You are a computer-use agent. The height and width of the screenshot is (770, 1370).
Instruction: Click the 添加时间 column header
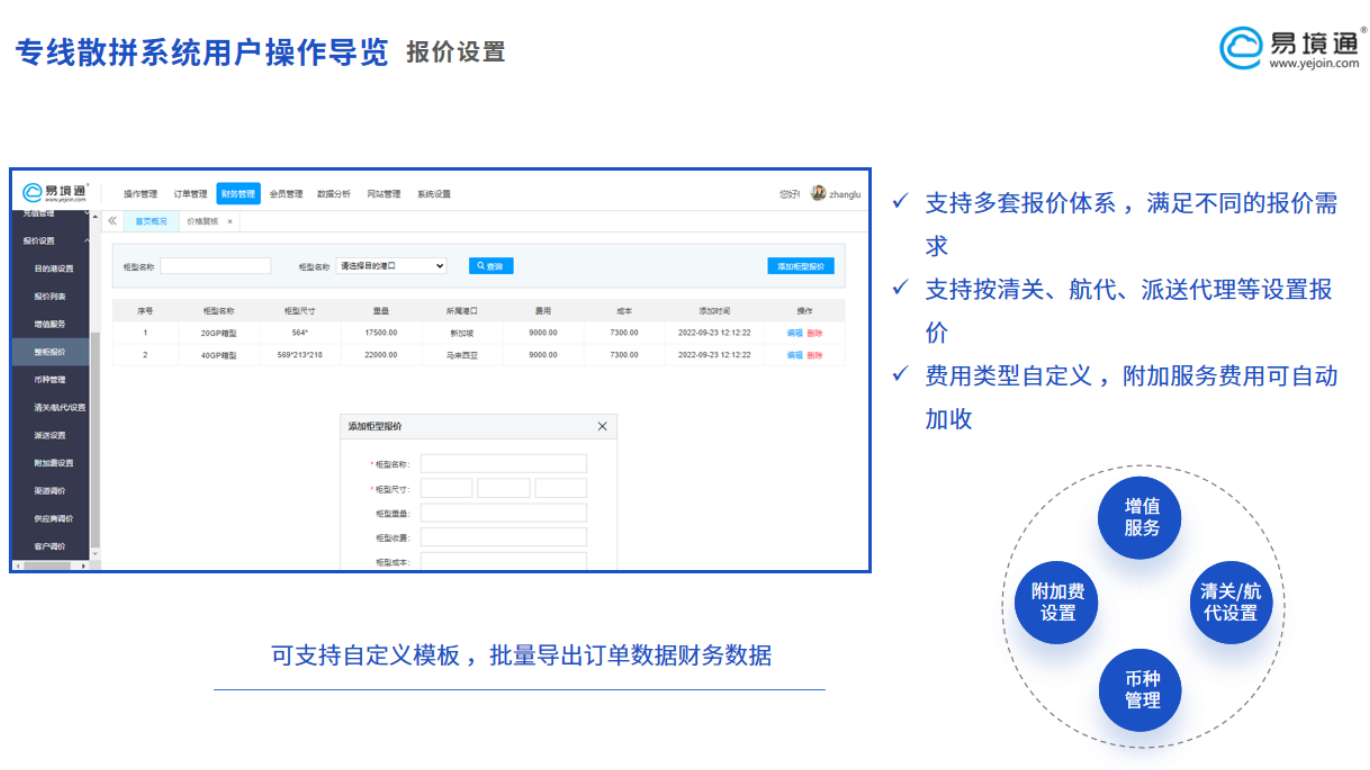coord(714,311)
